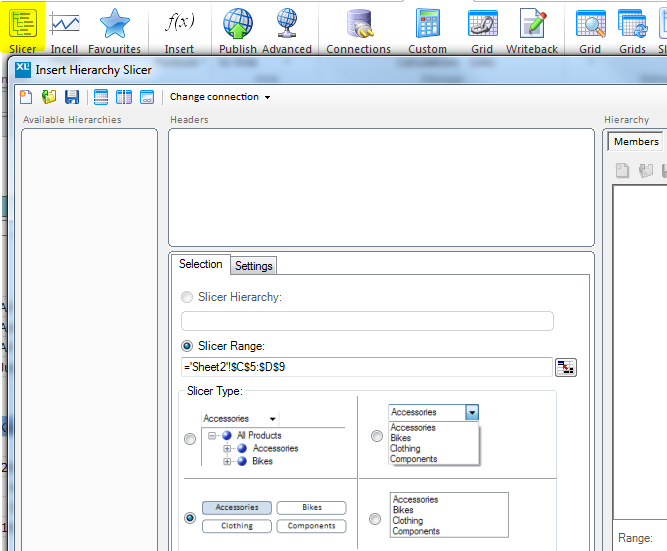Choose the list-box slicer type radio
Screen dimensions: 667x551
pos(376,518)
